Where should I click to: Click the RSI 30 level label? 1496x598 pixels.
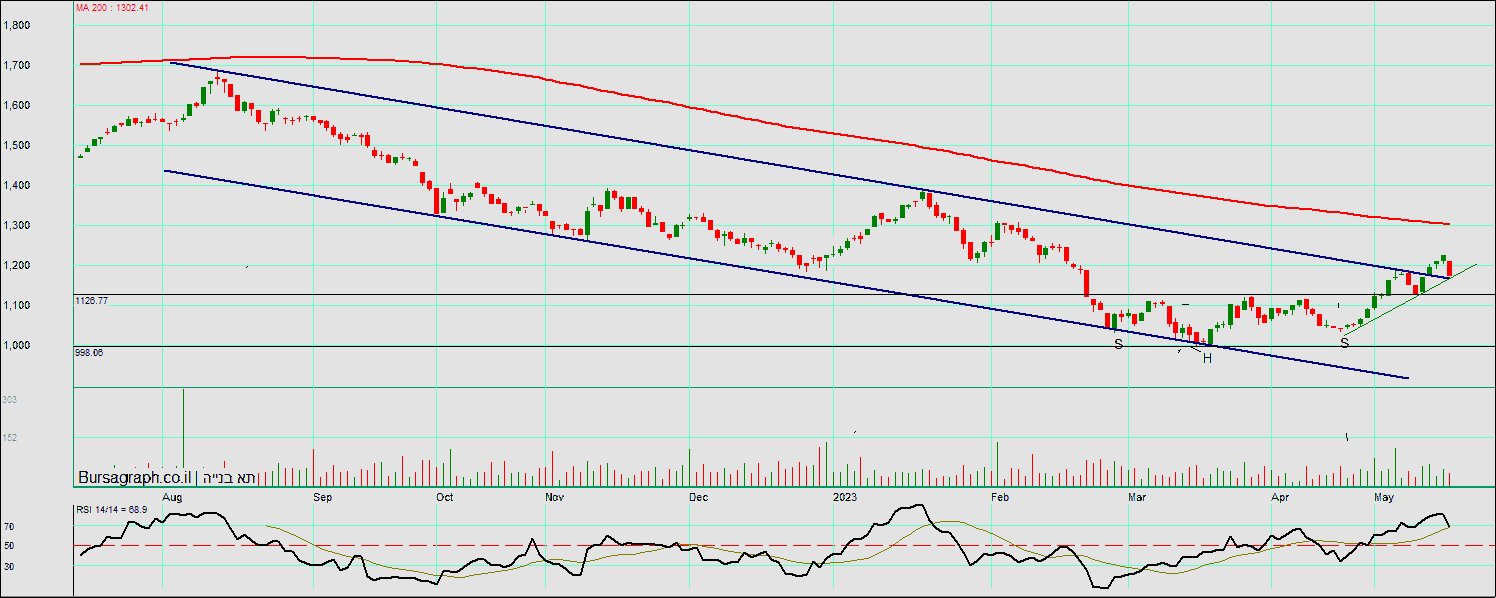(x=8, y=565)
